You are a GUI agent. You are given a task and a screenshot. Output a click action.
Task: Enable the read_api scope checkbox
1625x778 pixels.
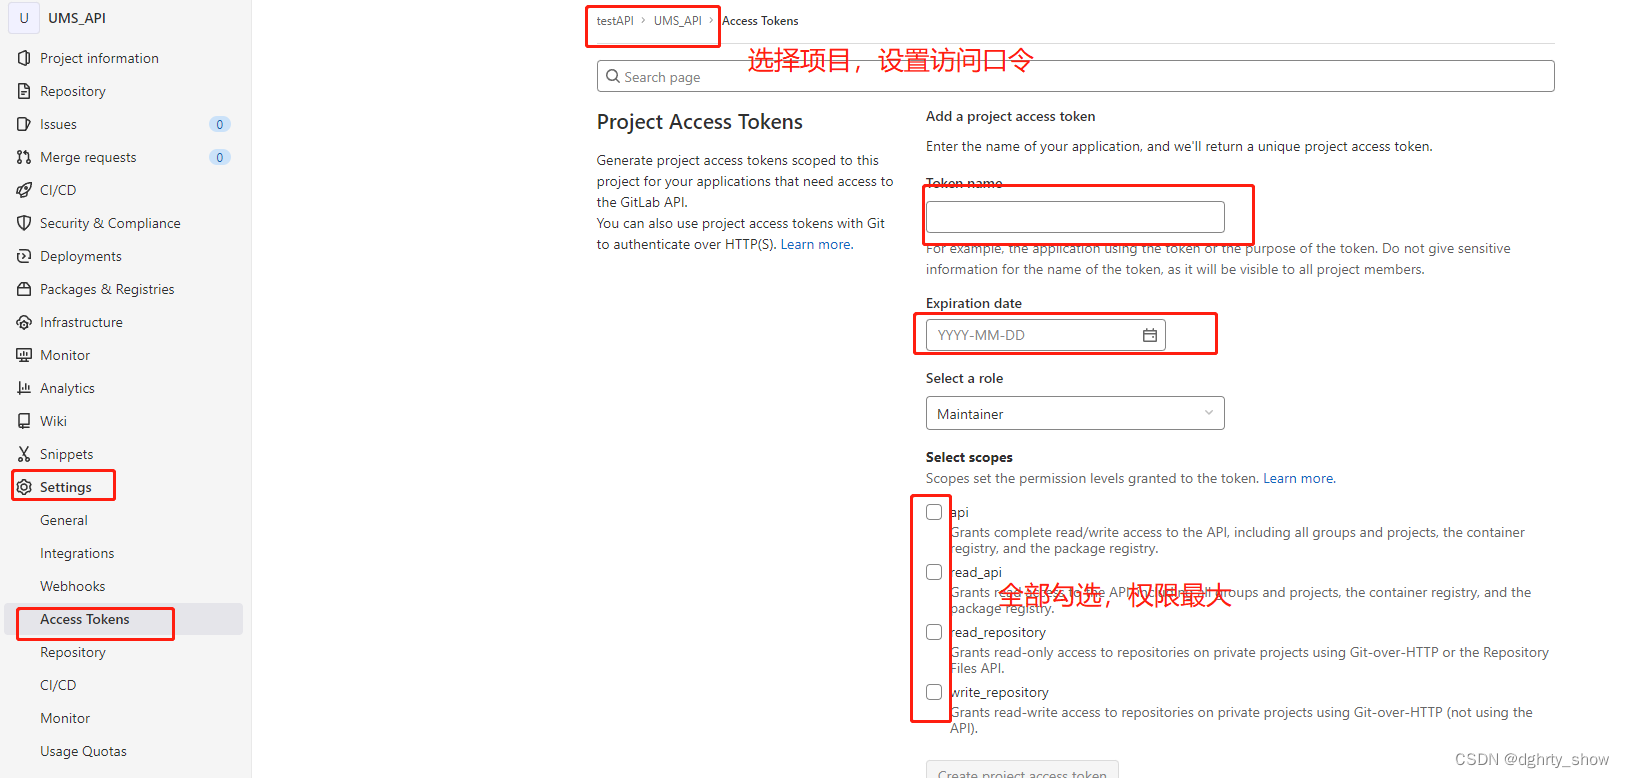pyautogui.click(x=934, y=572)
